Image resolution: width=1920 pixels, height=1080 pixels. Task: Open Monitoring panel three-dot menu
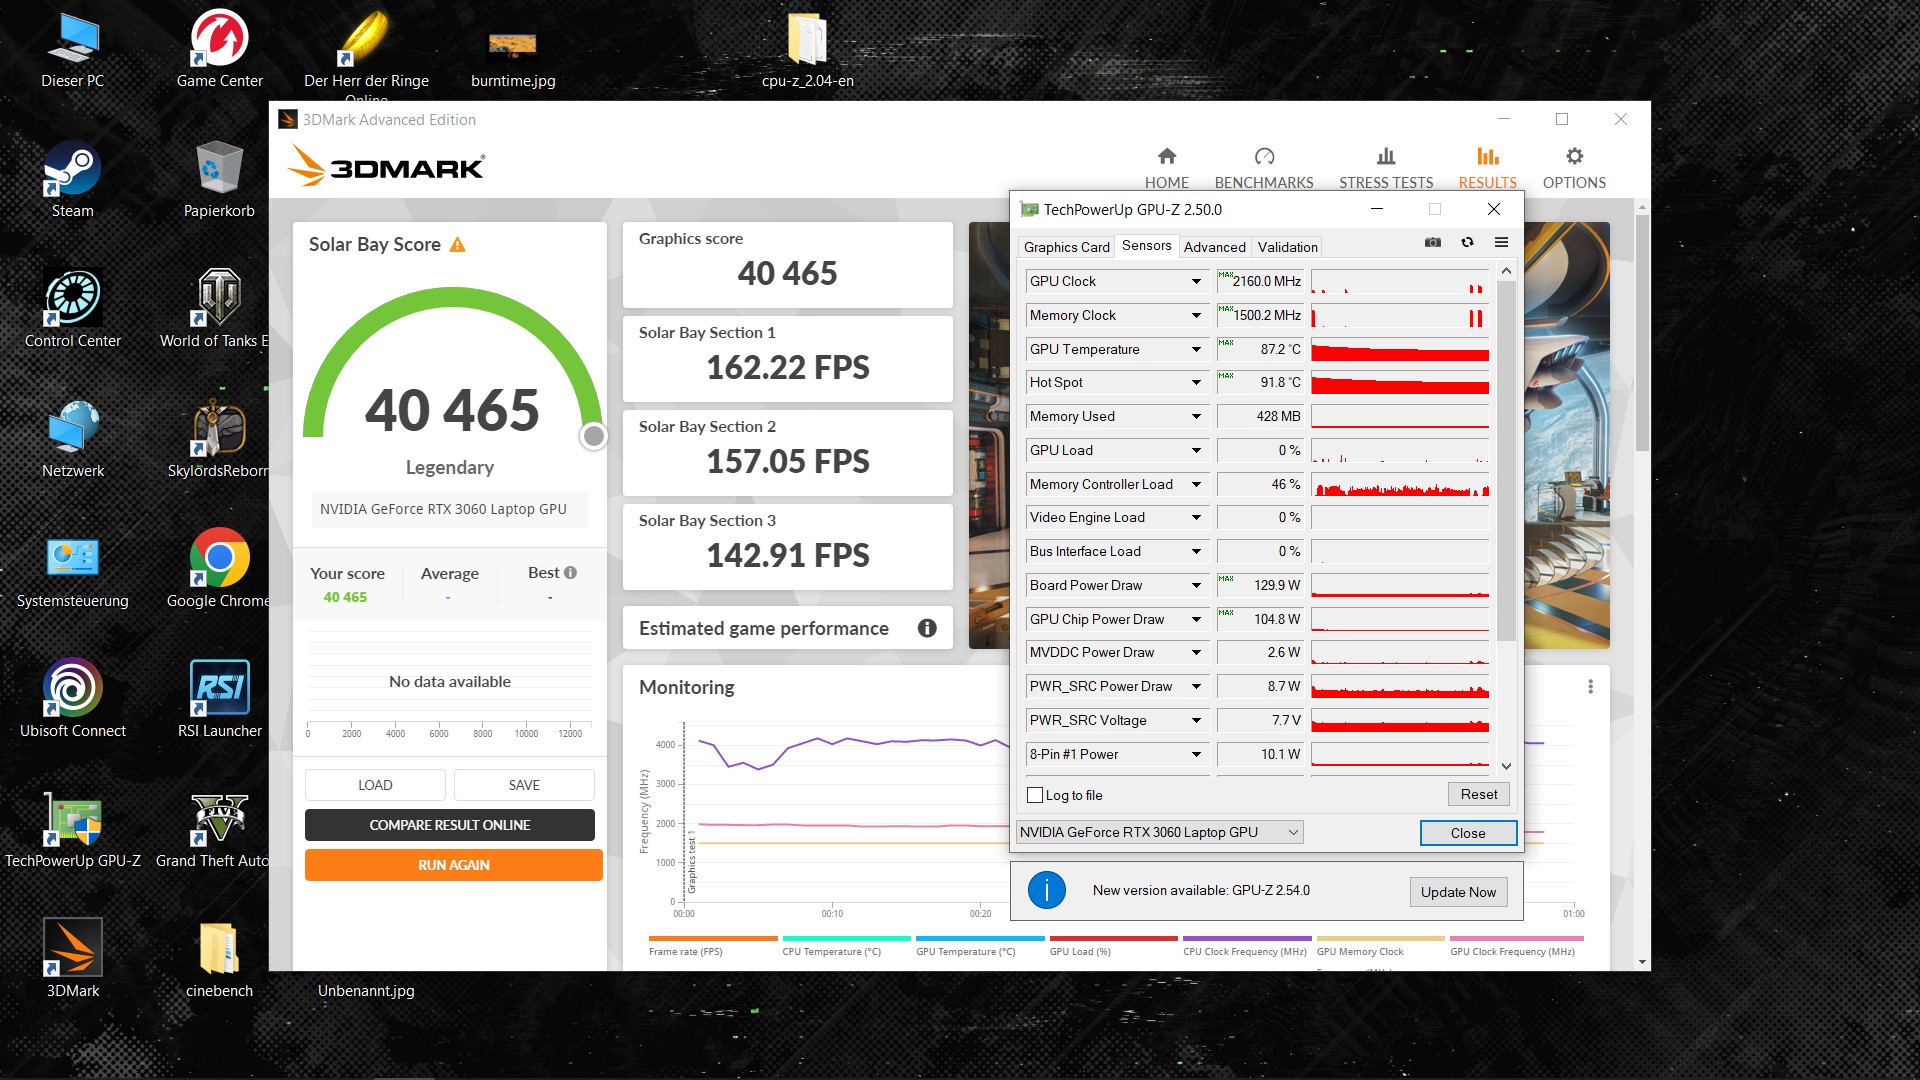tap(1590, 687)
